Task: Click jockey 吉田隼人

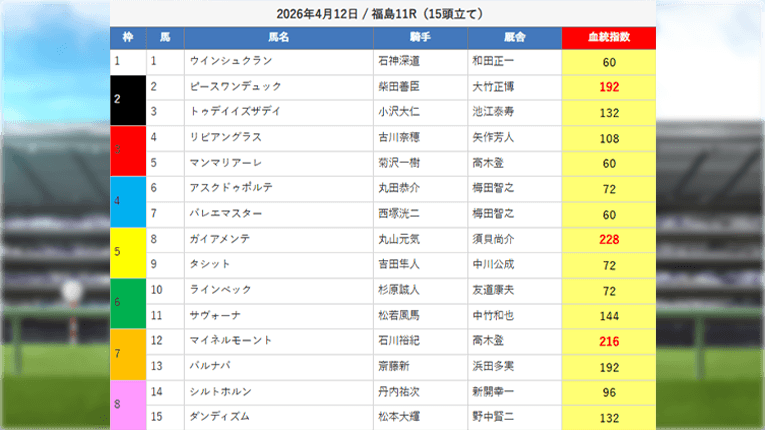Action: pyautogui.click(x=399, y=264)
